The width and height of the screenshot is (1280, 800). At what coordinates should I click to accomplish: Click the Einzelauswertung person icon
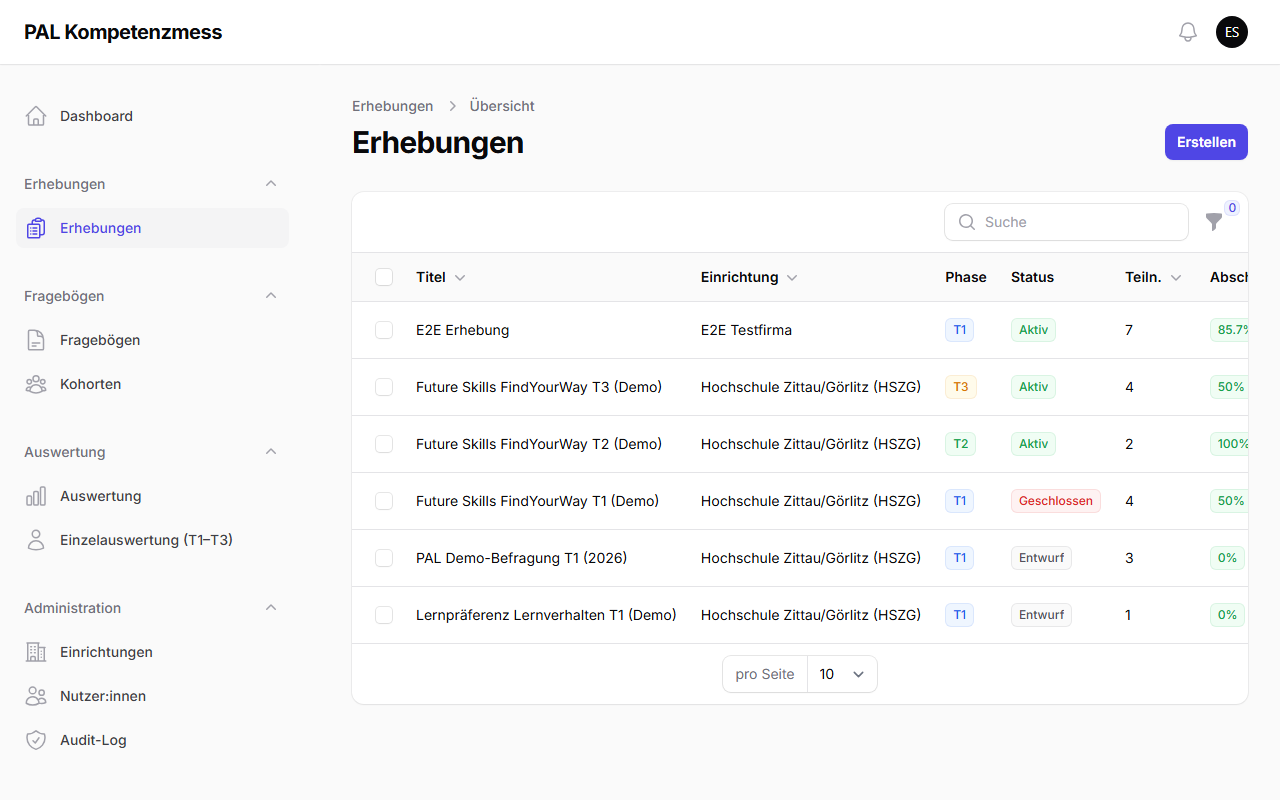[x=36, y=540]
